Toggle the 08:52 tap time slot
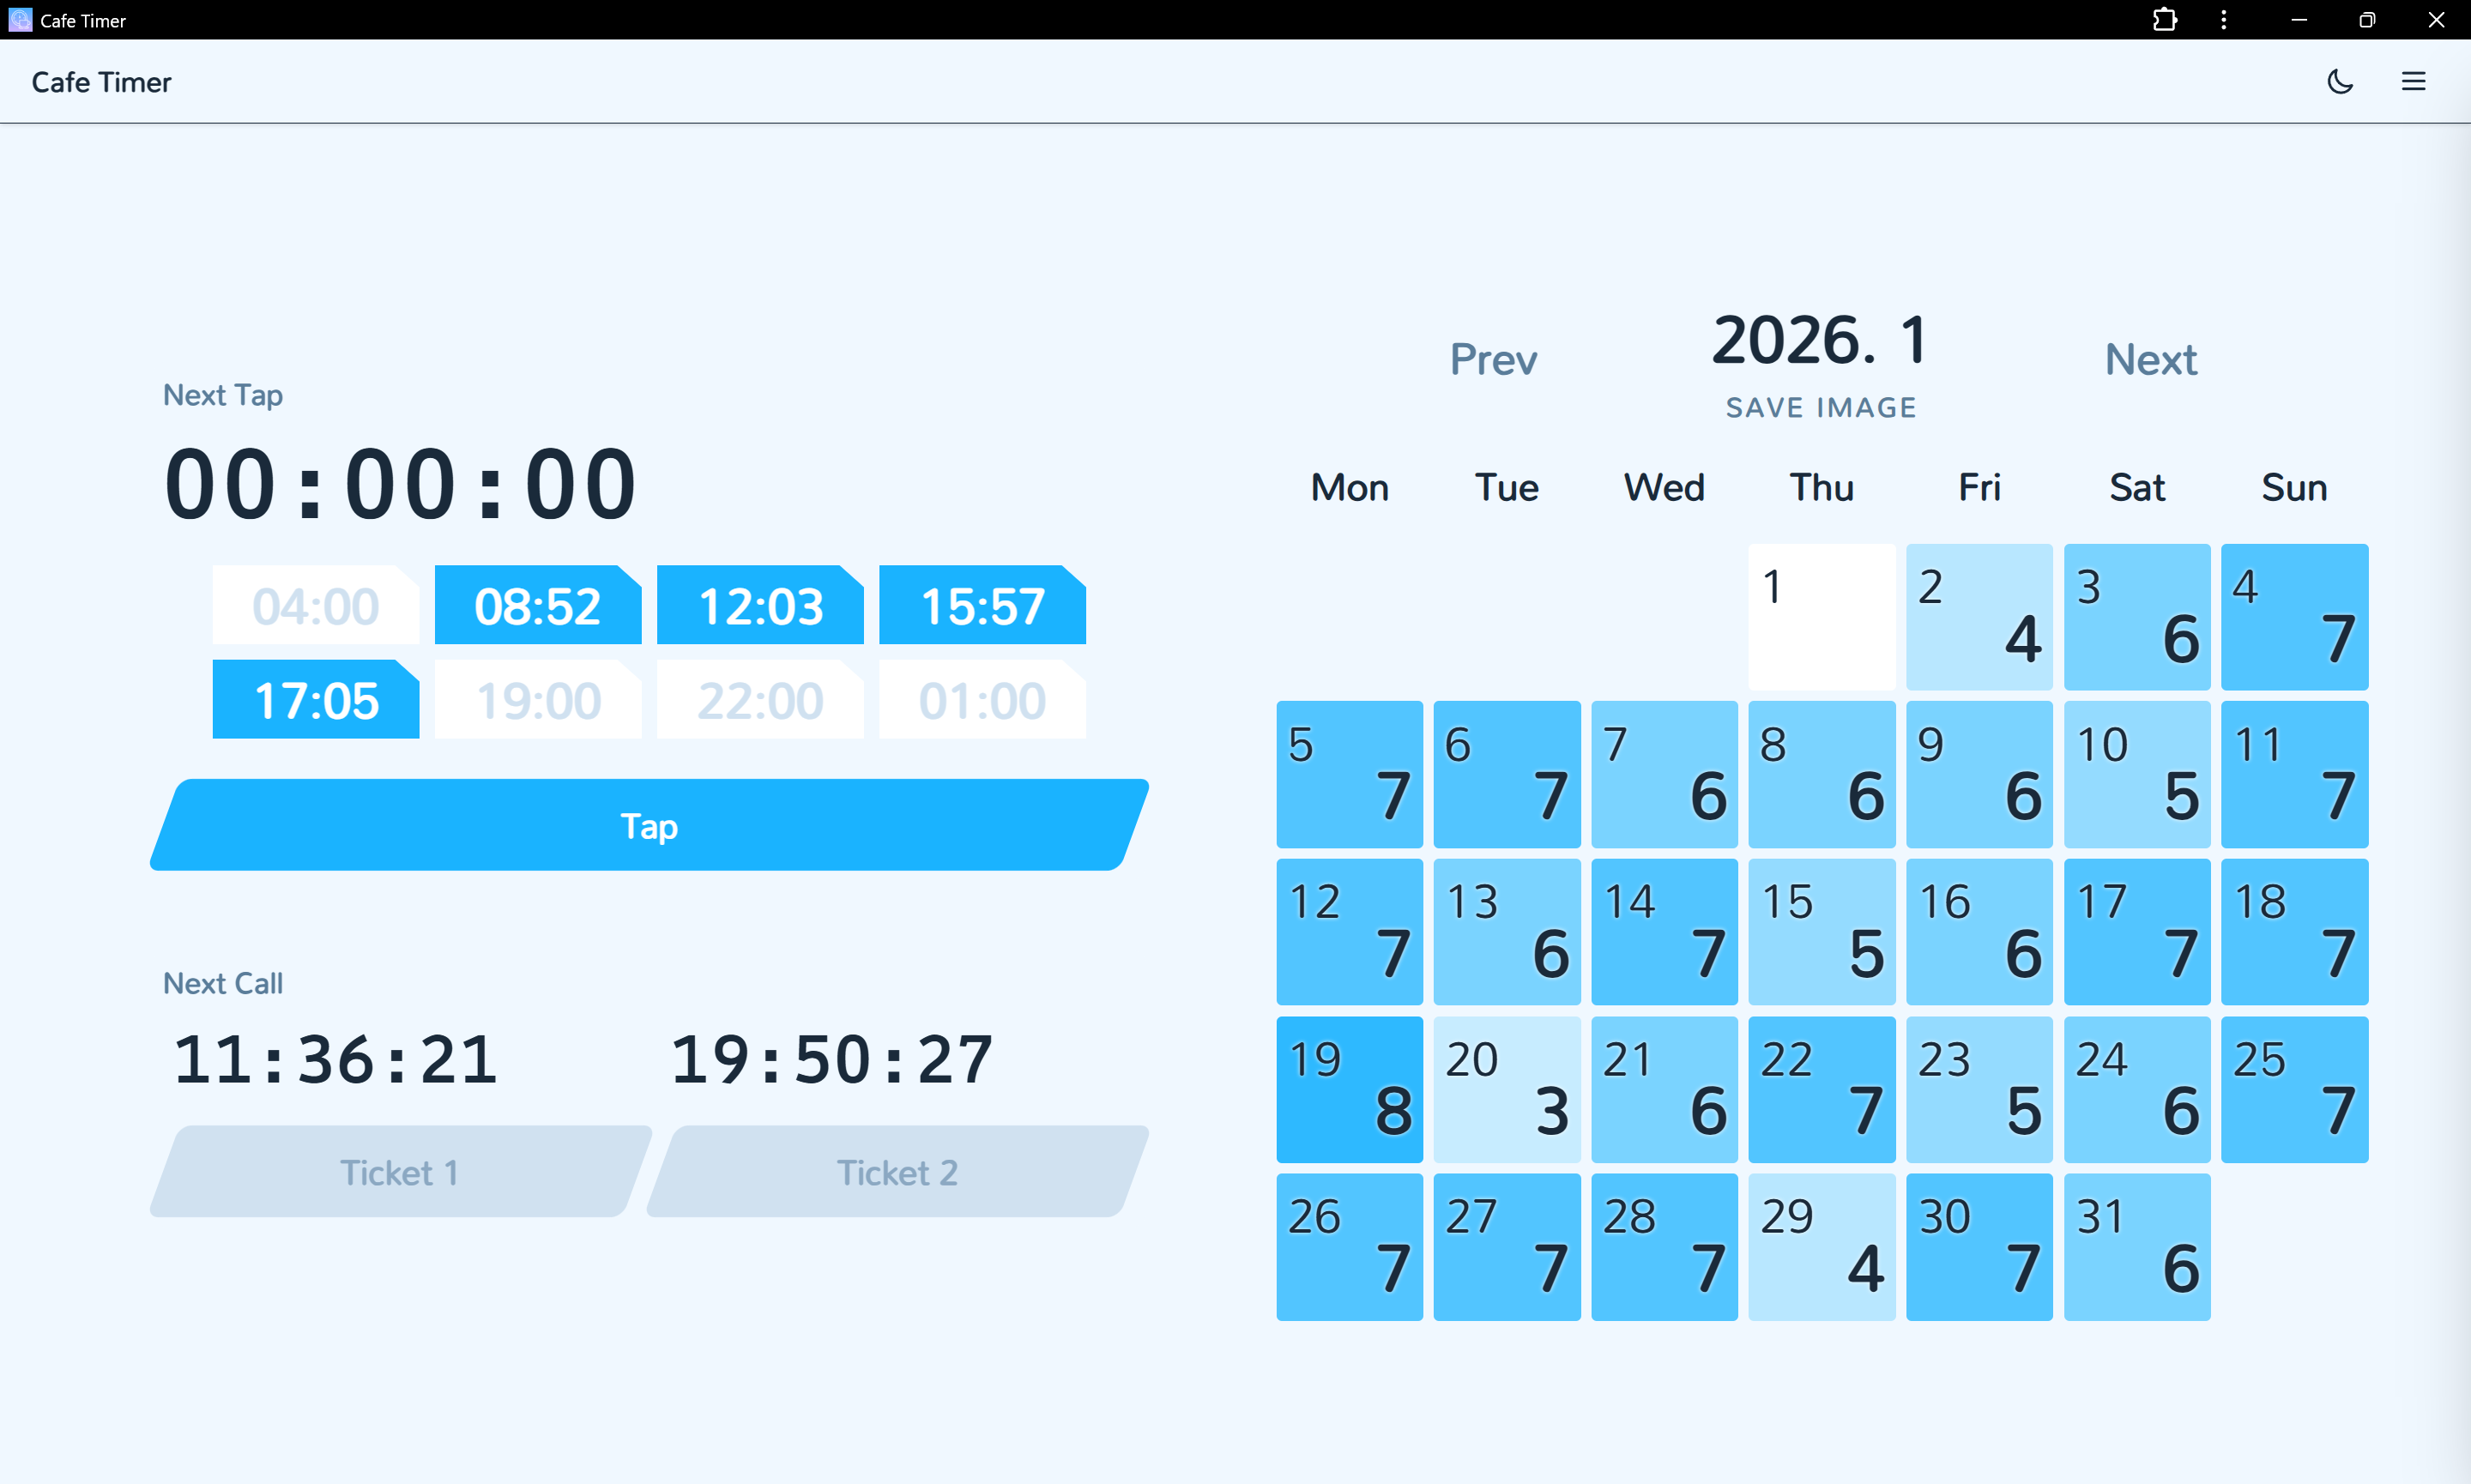The image size is (2471, 1484). point(537,606)
